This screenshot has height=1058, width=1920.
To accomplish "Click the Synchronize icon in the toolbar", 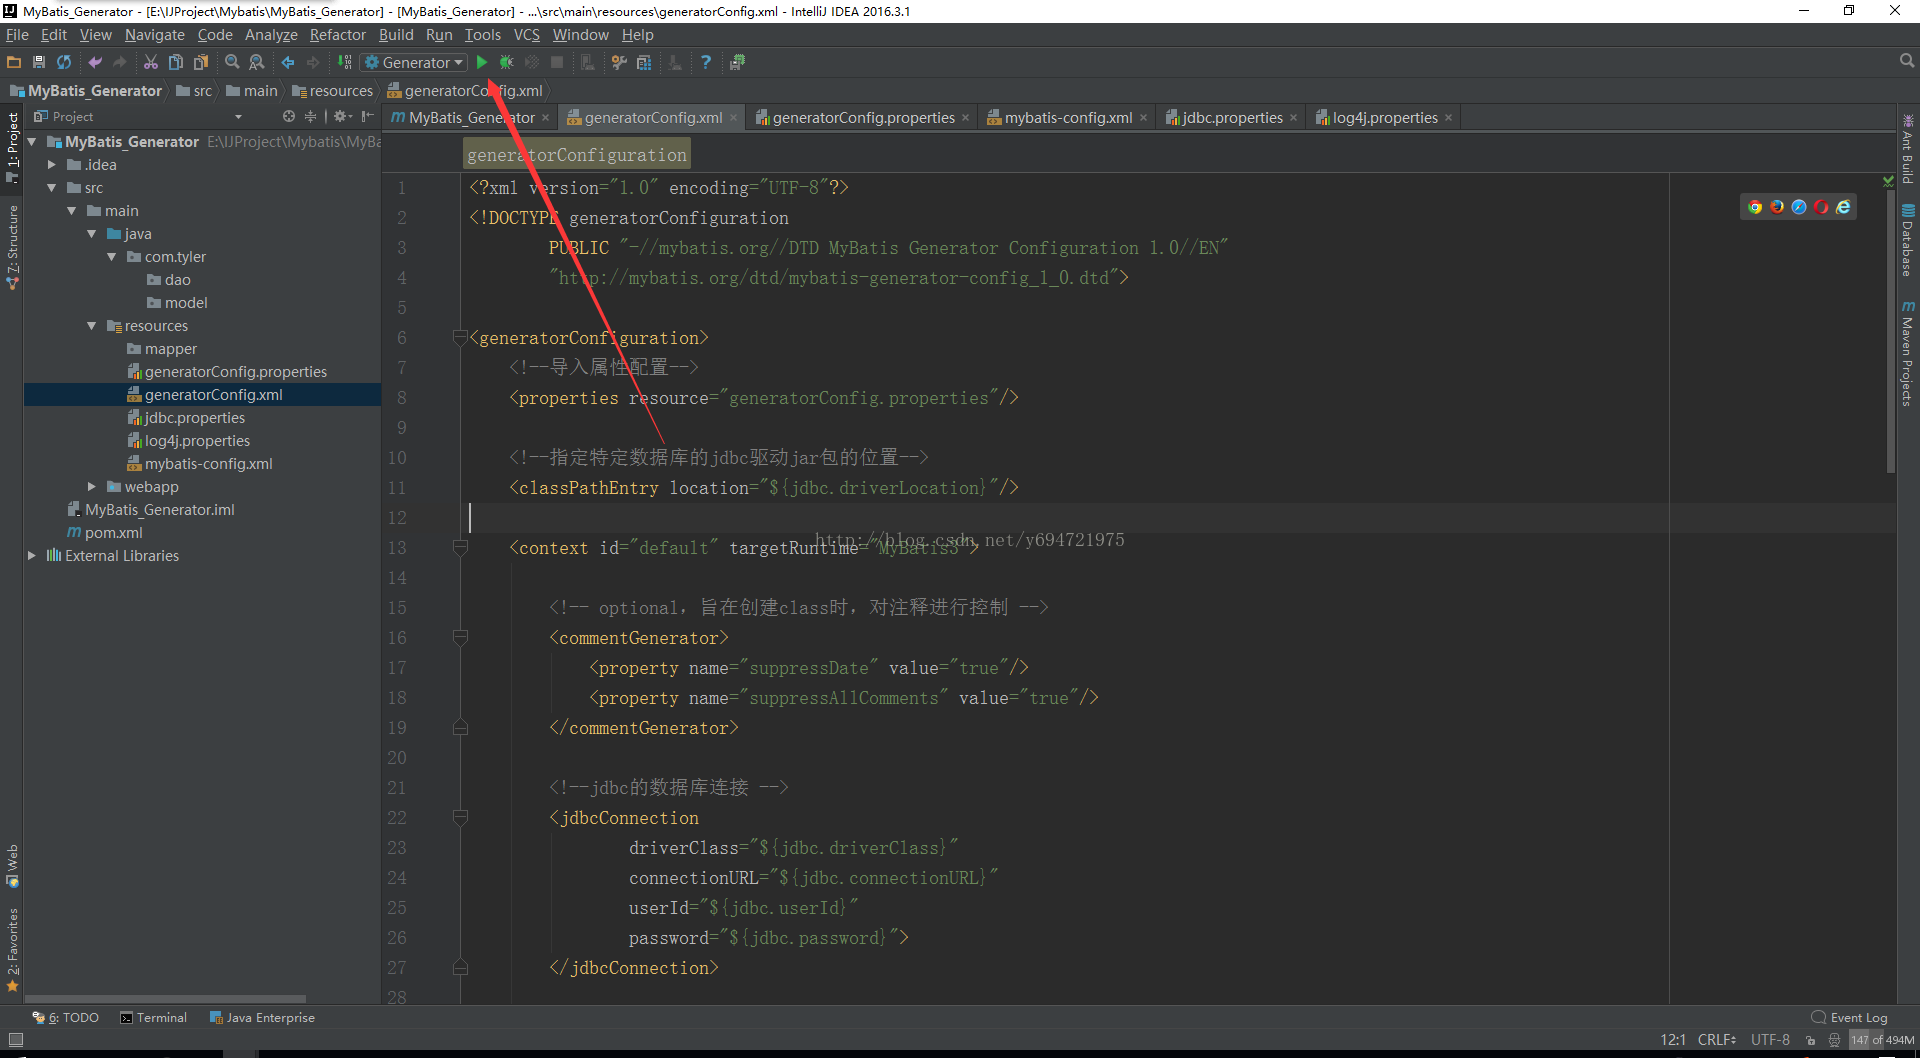I will pos(64,62).
